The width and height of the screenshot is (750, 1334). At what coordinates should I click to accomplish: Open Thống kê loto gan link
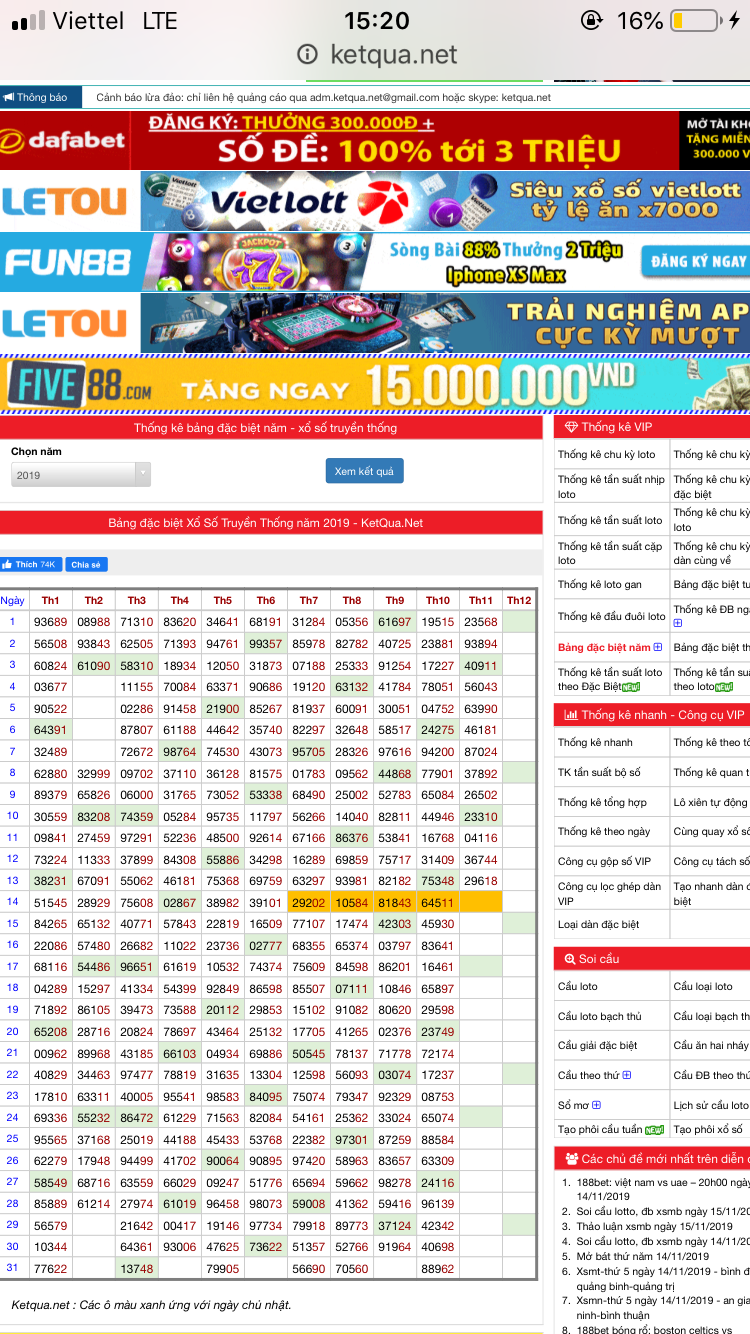click(600, 585)
